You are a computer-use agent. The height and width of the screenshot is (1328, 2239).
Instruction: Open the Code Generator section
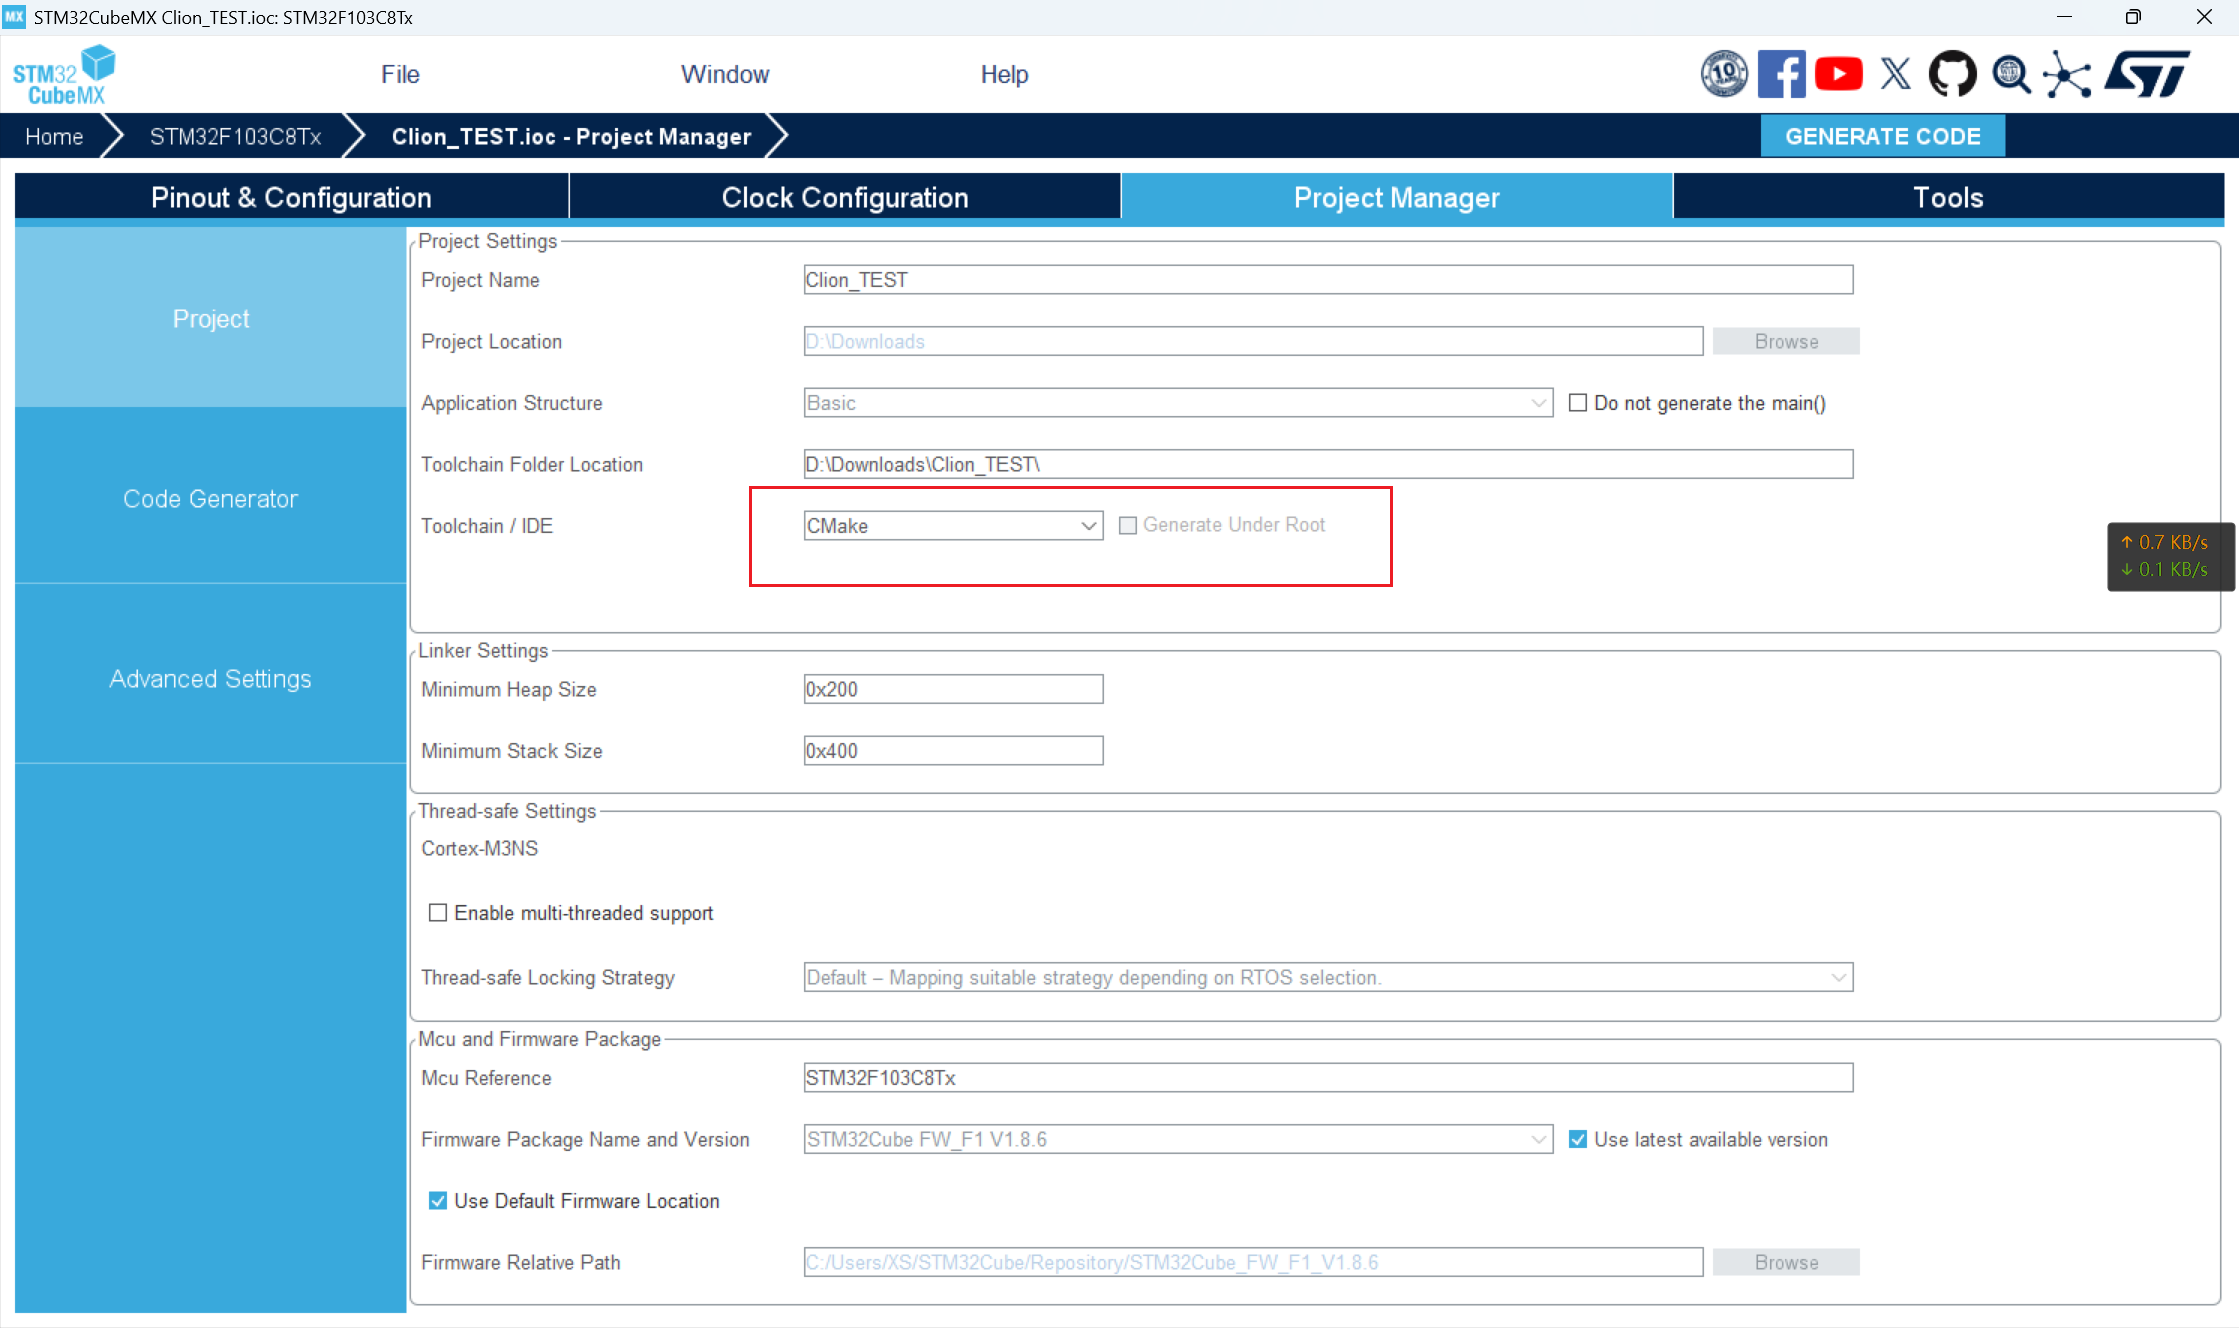click(x=210, y=498)
